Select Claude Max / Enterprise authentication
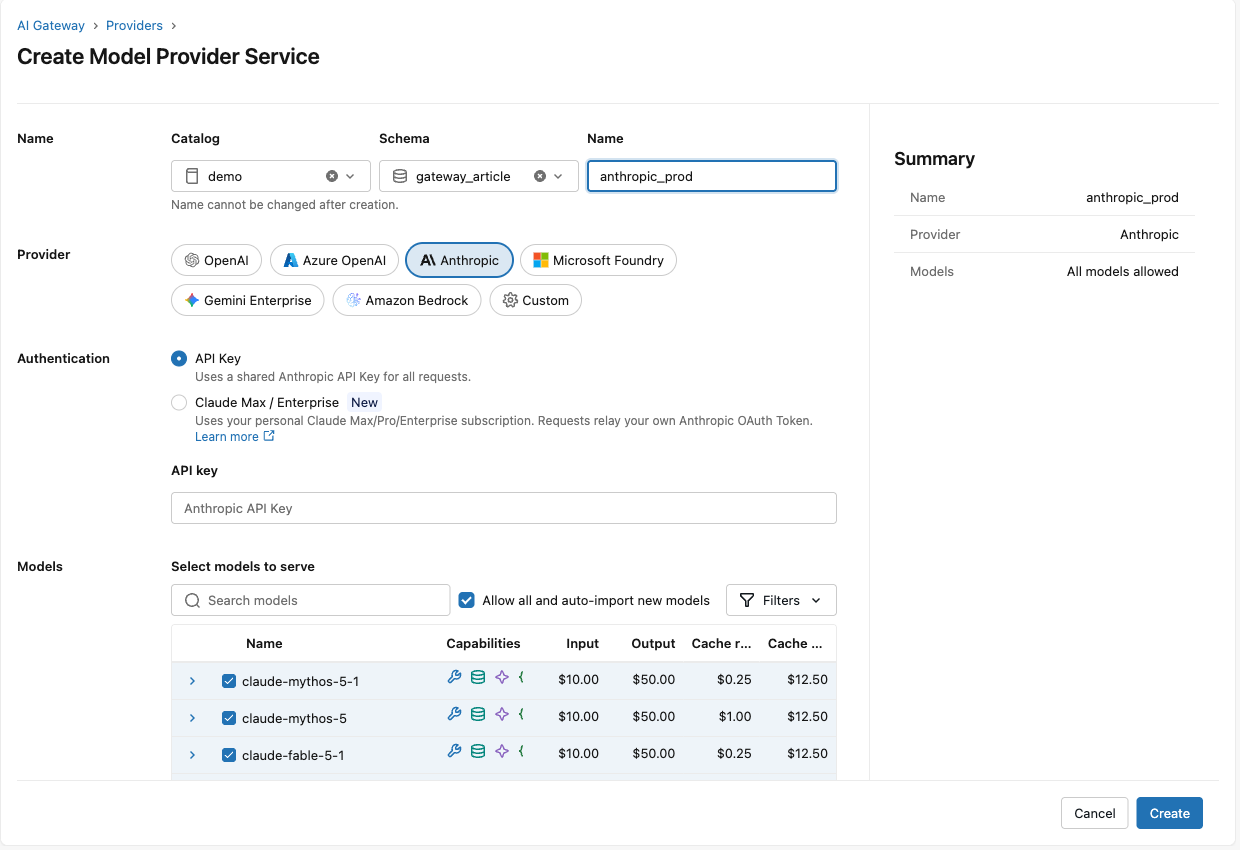 click(x=179, y=402)
